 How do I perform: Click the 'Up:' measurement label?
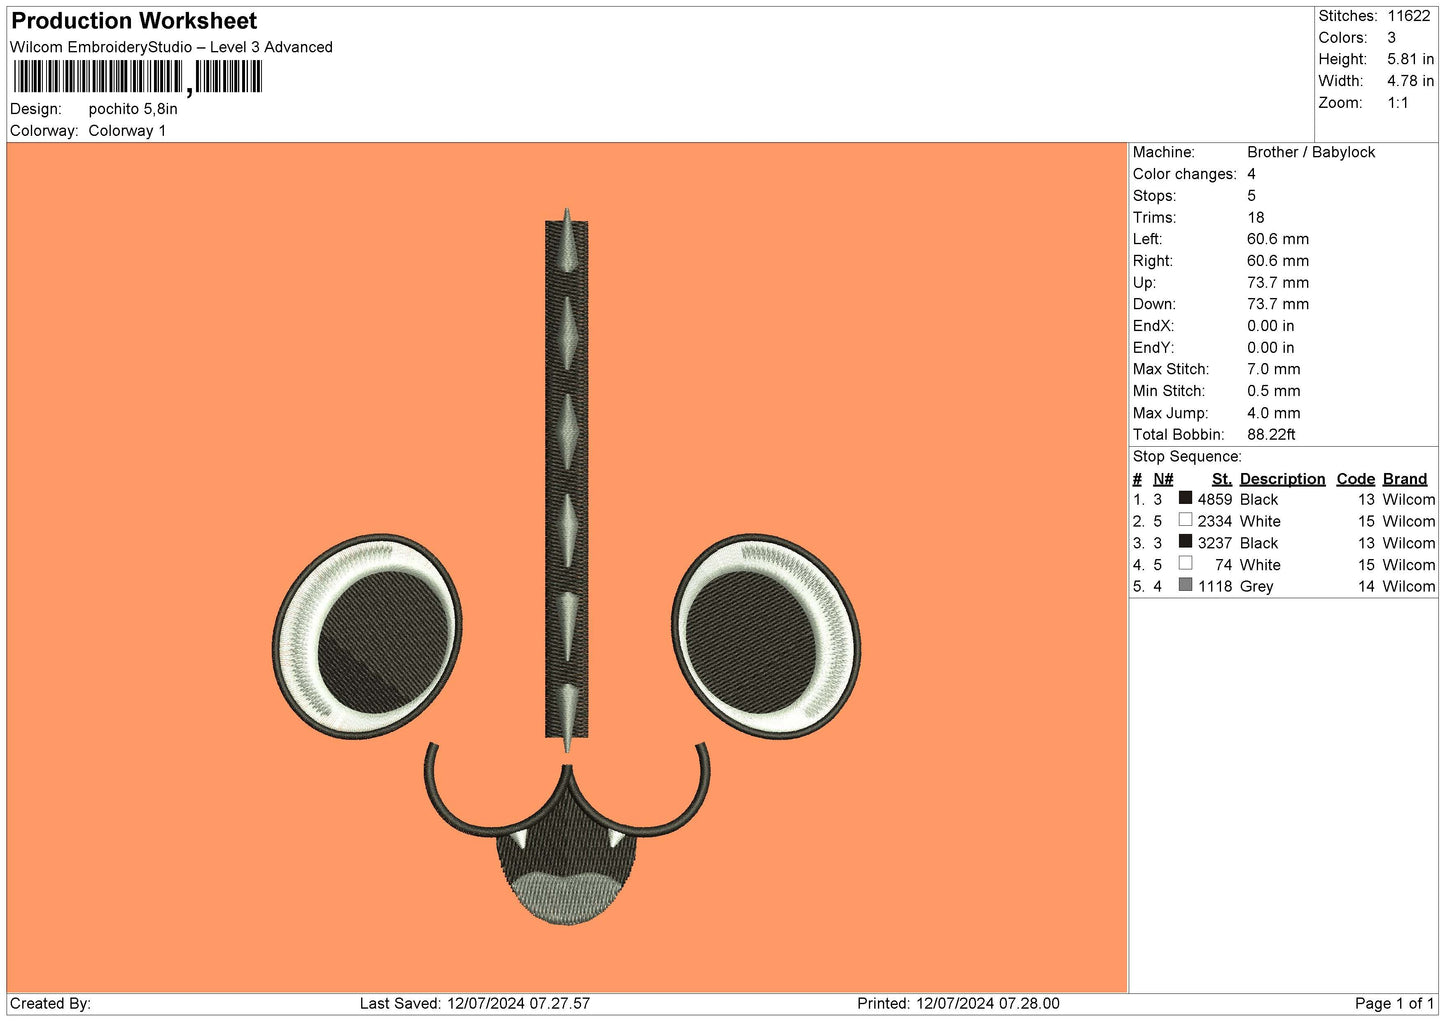(x=1144, y=283)
